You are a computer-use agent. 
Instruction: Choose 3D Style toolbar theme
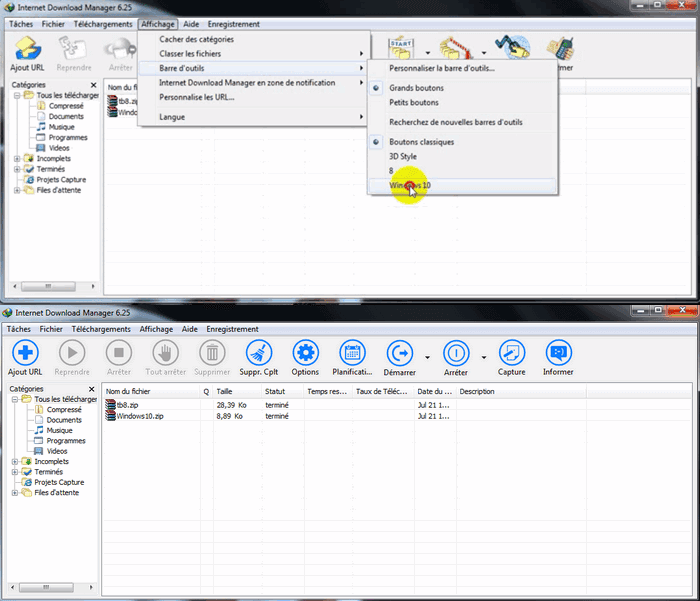click(403, 156)
